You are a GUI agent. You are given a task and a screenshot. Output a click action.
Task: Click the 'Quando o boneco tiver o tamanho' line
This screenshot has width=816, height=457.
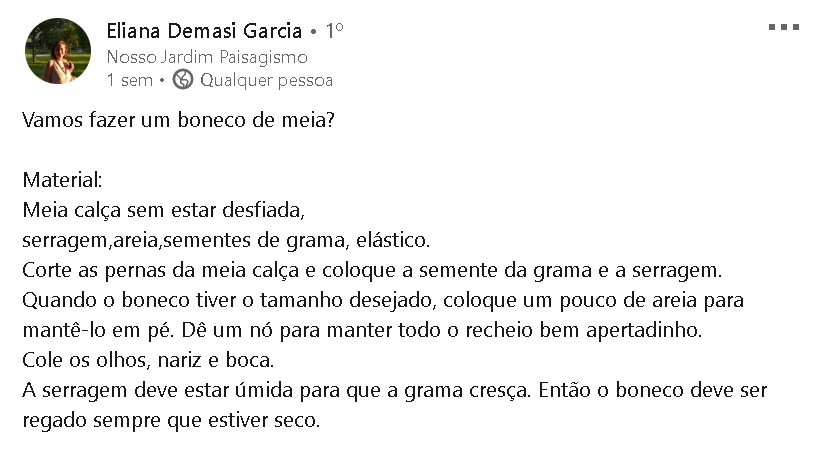[x=383, y=301]
